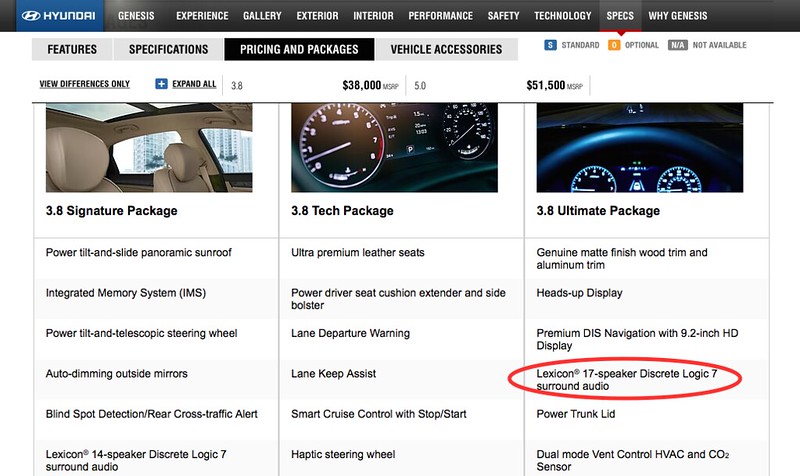Click the $51,500 MSRP price
Image resolution: width=800 pixels, height=476 pixels.
[555, 85]
